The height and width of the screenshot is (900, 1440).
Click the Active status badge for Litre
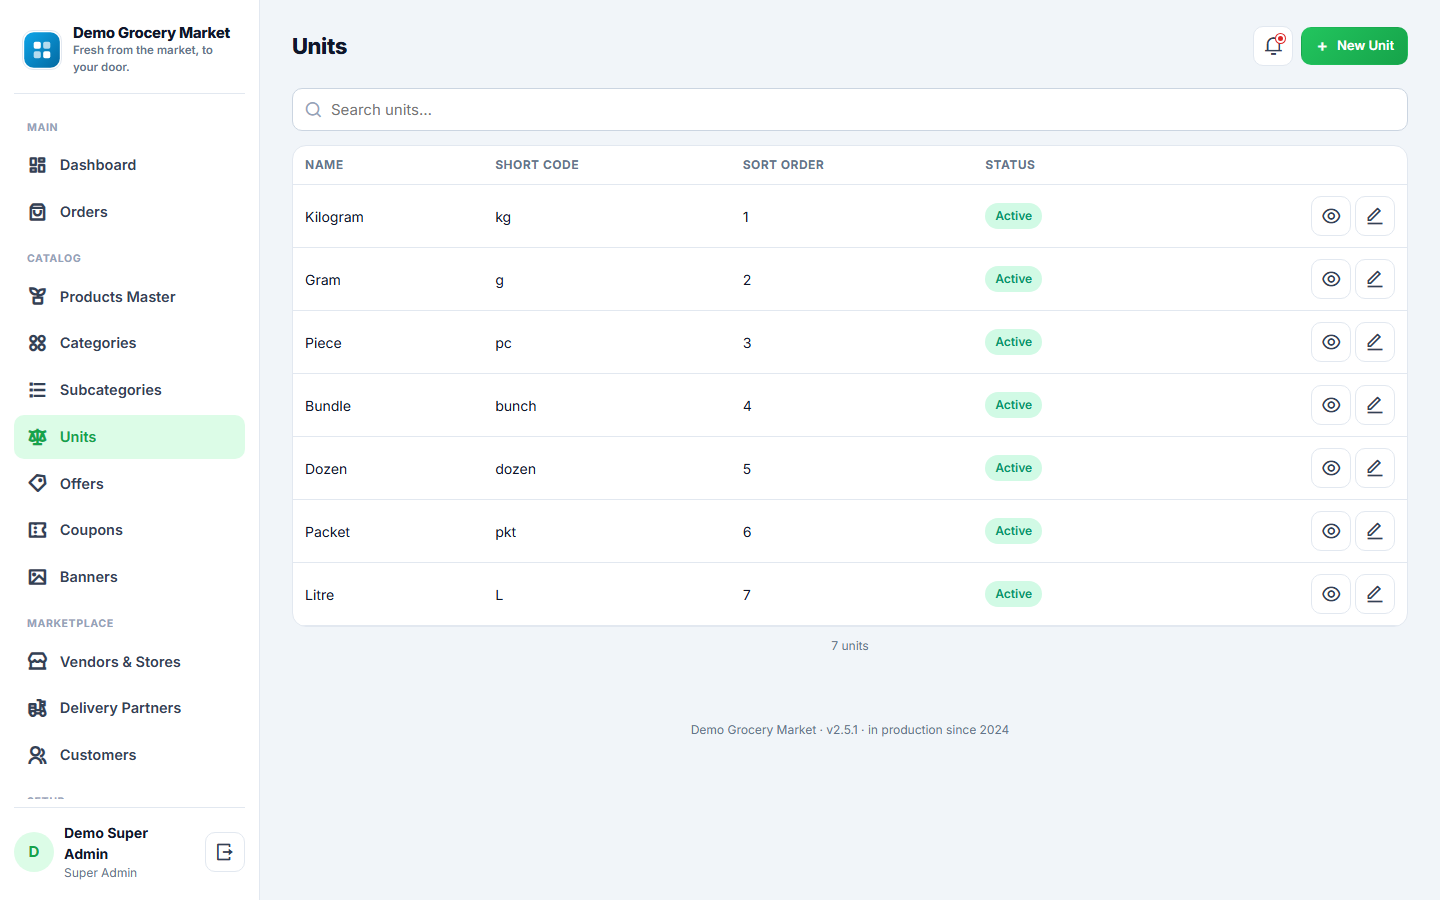(x=1013, y=594)
